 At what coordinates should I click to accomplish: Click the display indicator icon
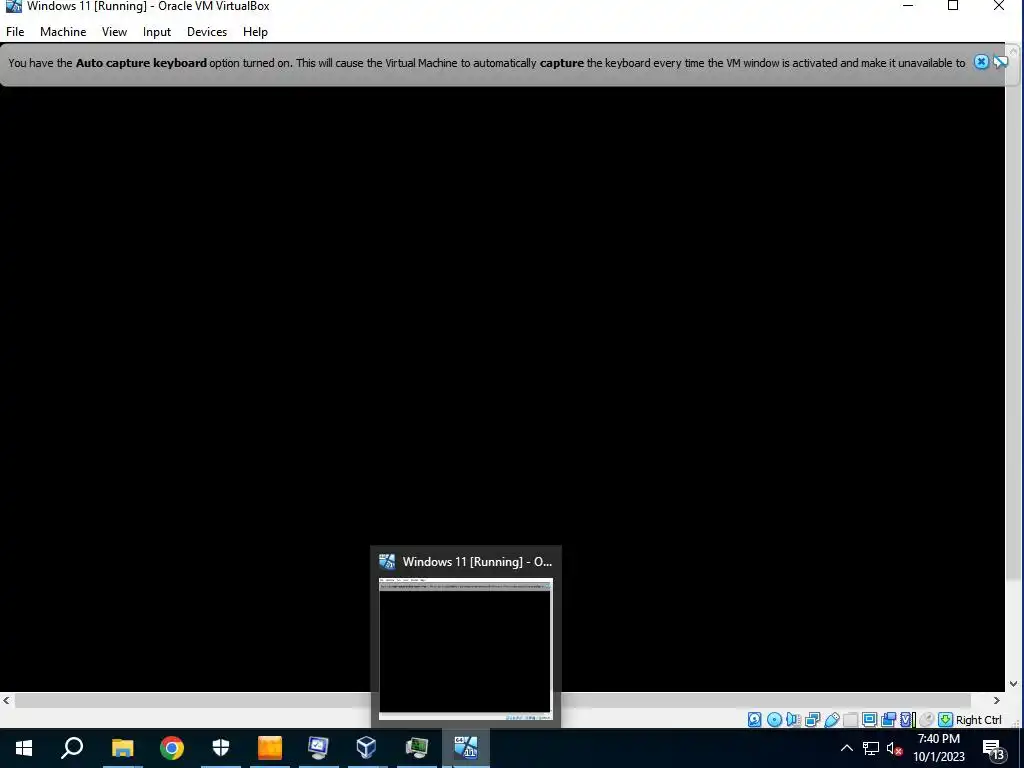coord(869,720)
